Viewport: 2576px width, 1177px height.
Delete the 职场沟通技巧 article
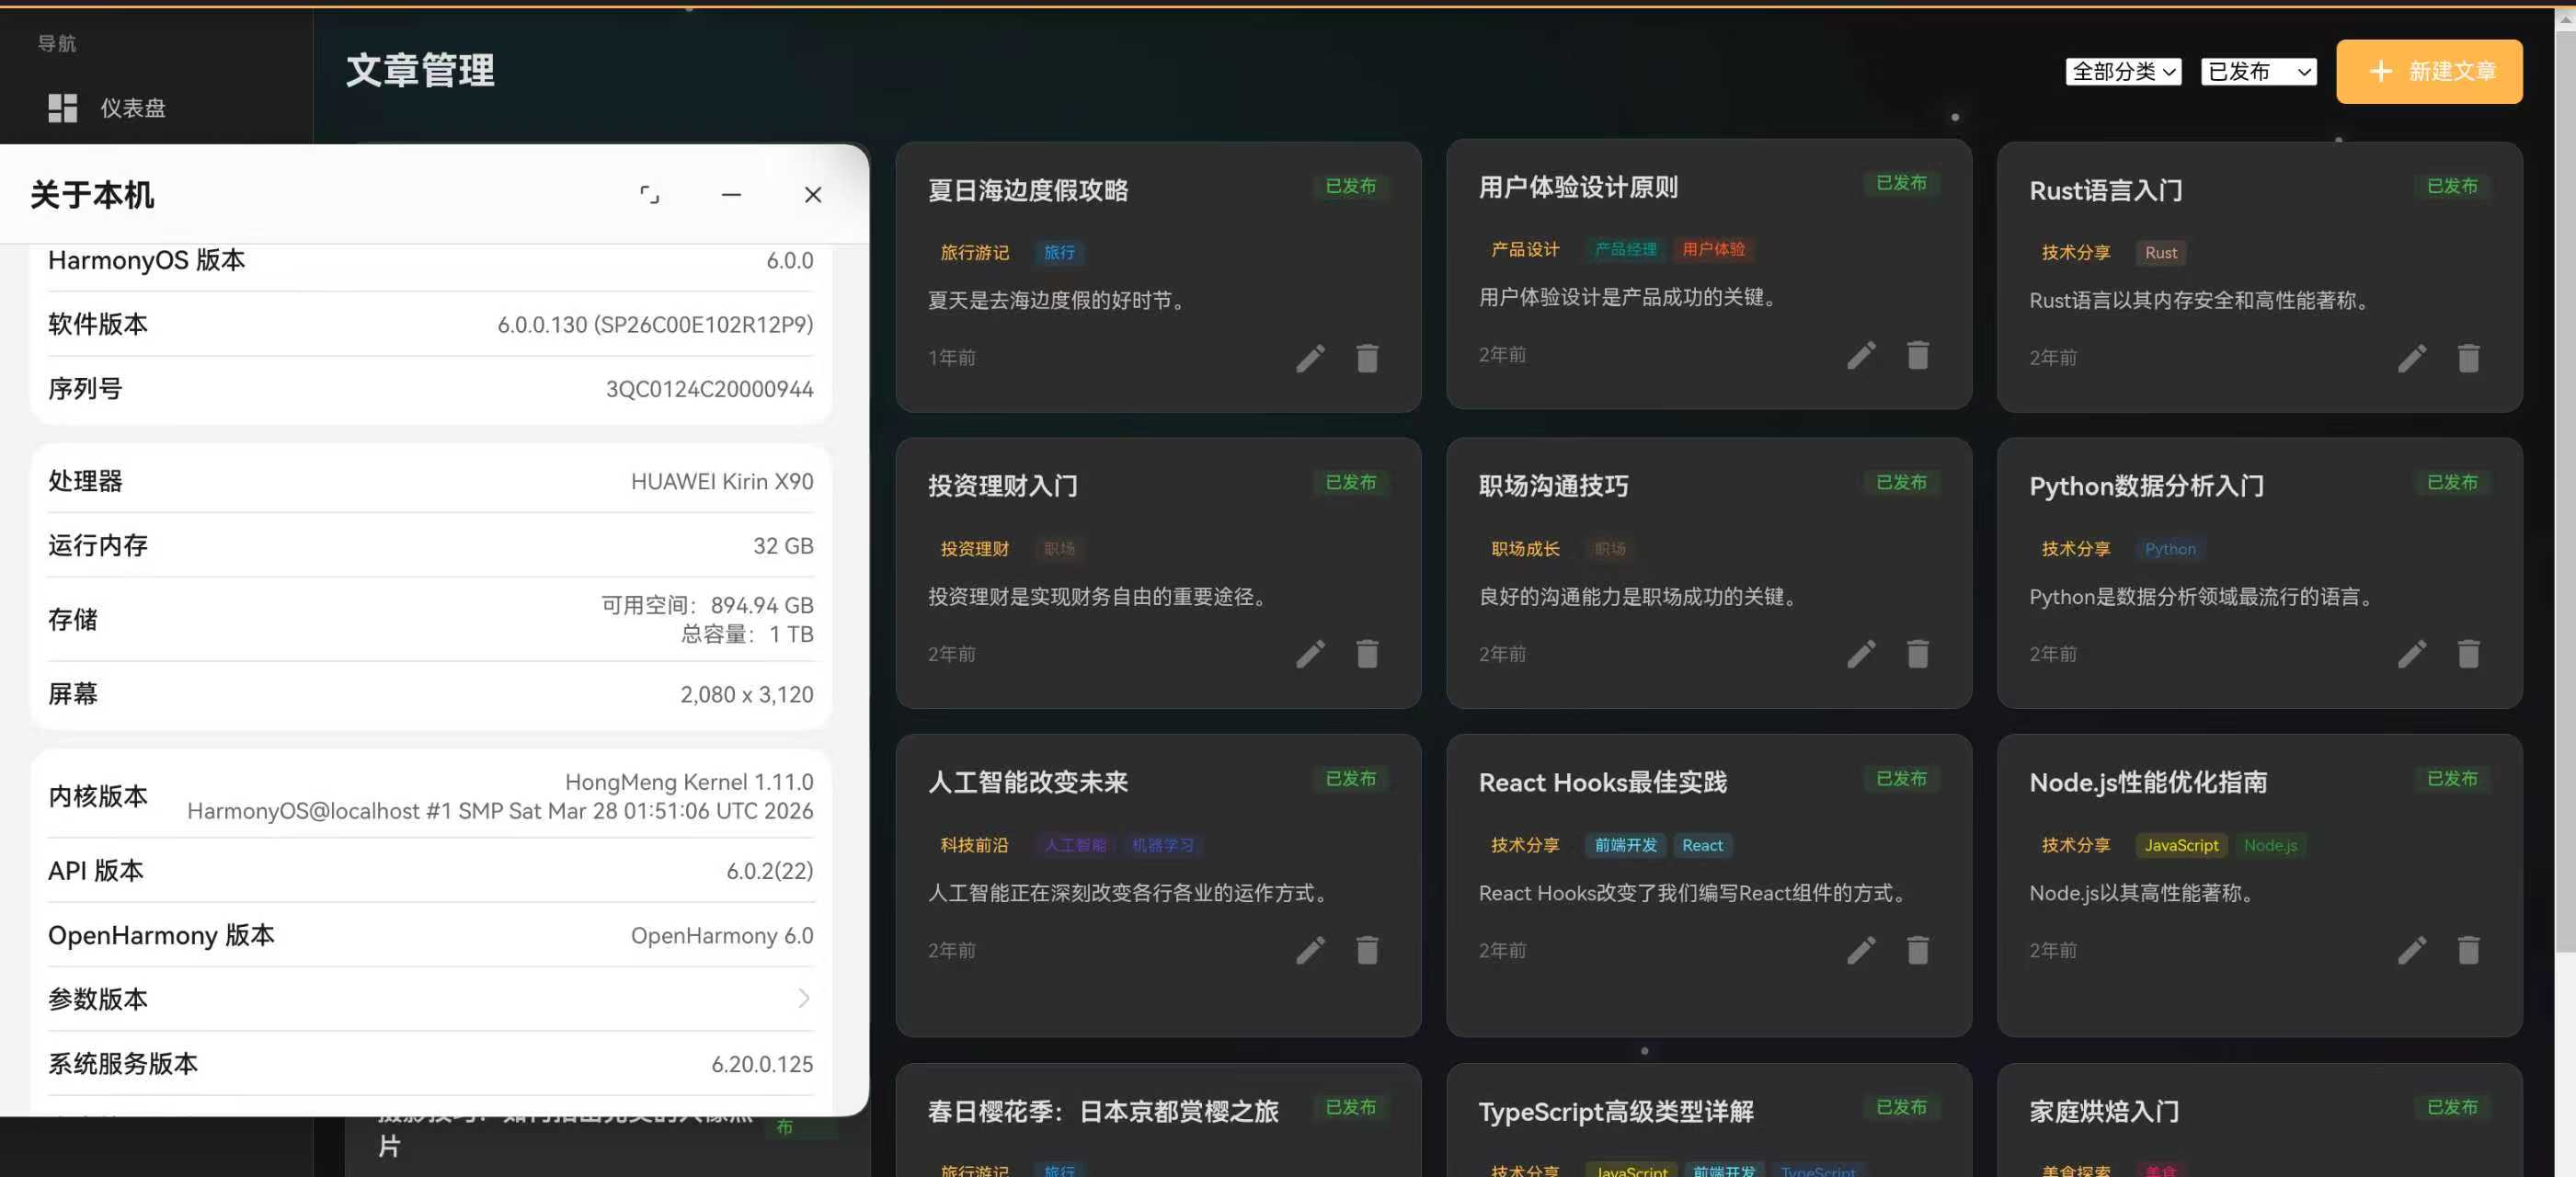[1917, 654]
